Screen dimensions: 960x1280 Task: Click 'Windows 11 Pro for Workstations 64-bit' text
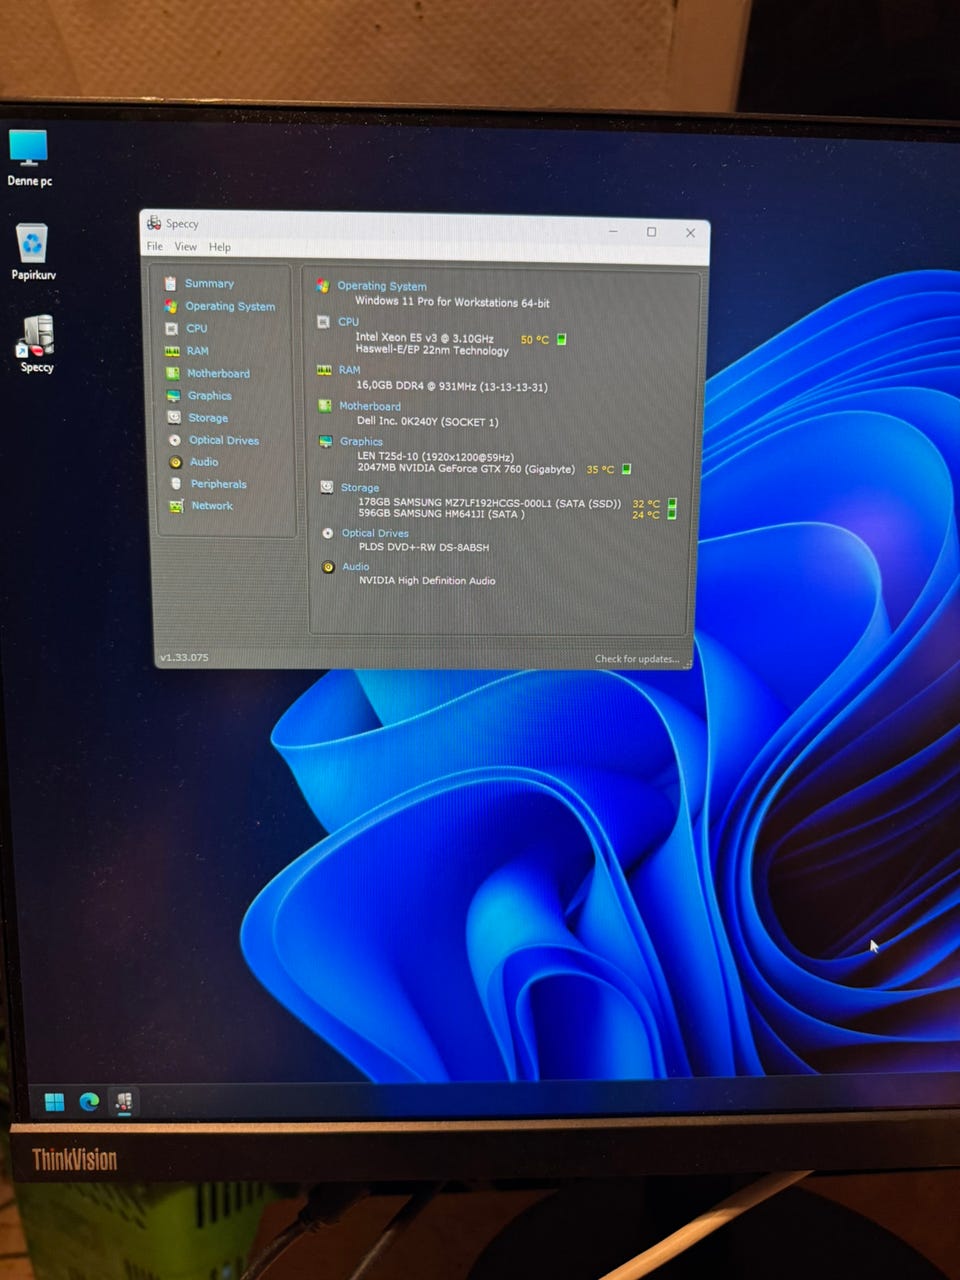click(x=452, y=301)
